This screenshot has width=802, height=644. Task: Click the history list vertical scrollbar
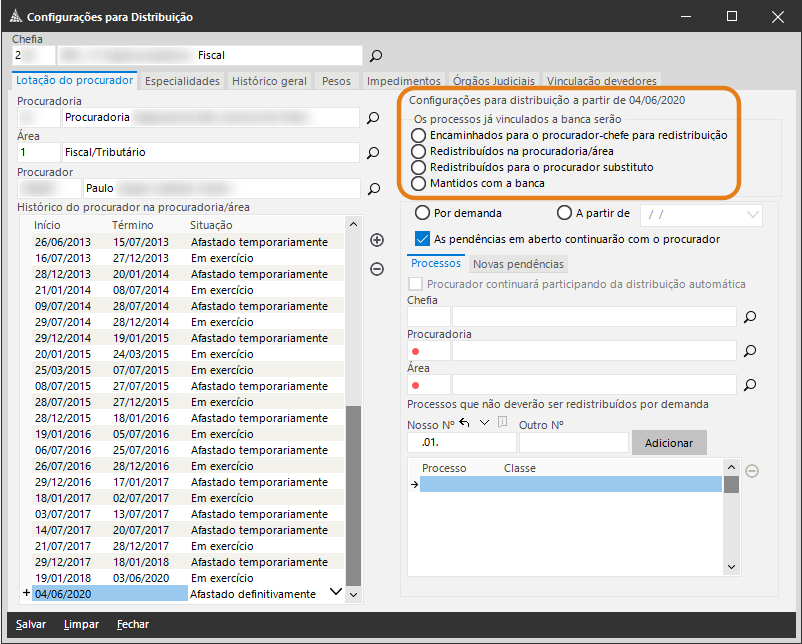pos(353,495)
